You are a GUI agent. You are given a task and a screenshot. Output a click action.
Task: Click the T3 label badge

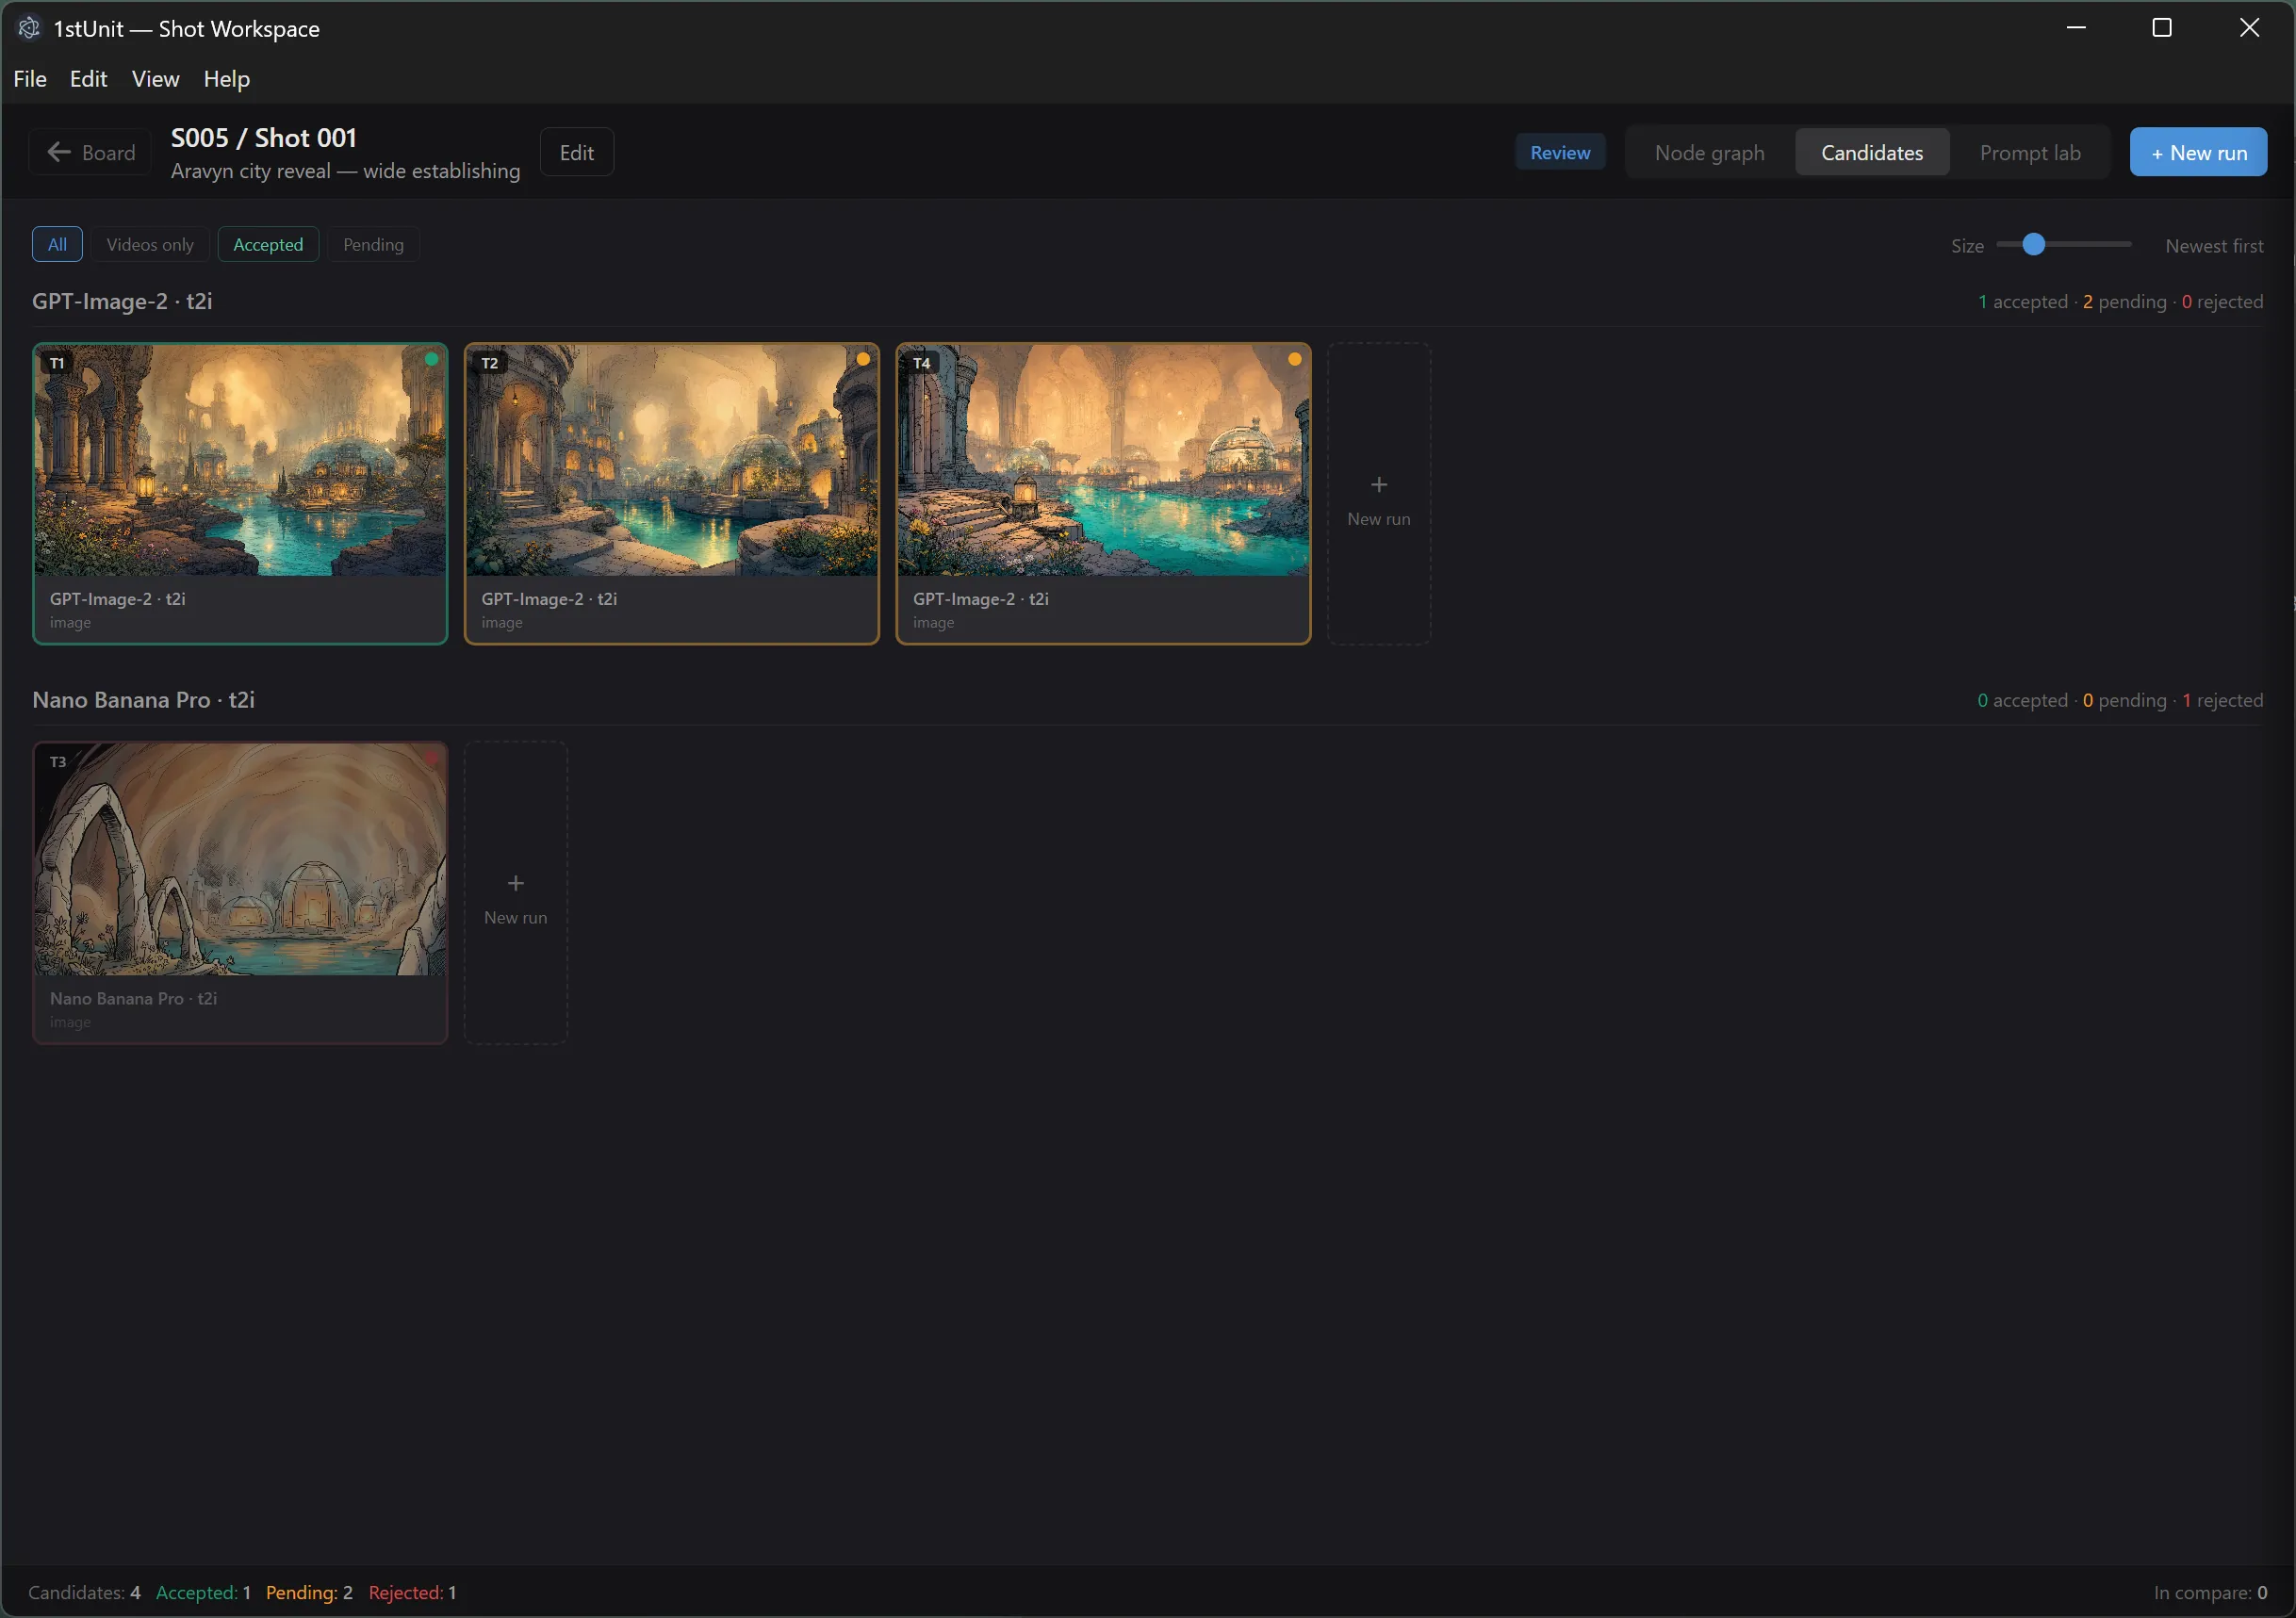pyautogui.click(x=57, y=762)
